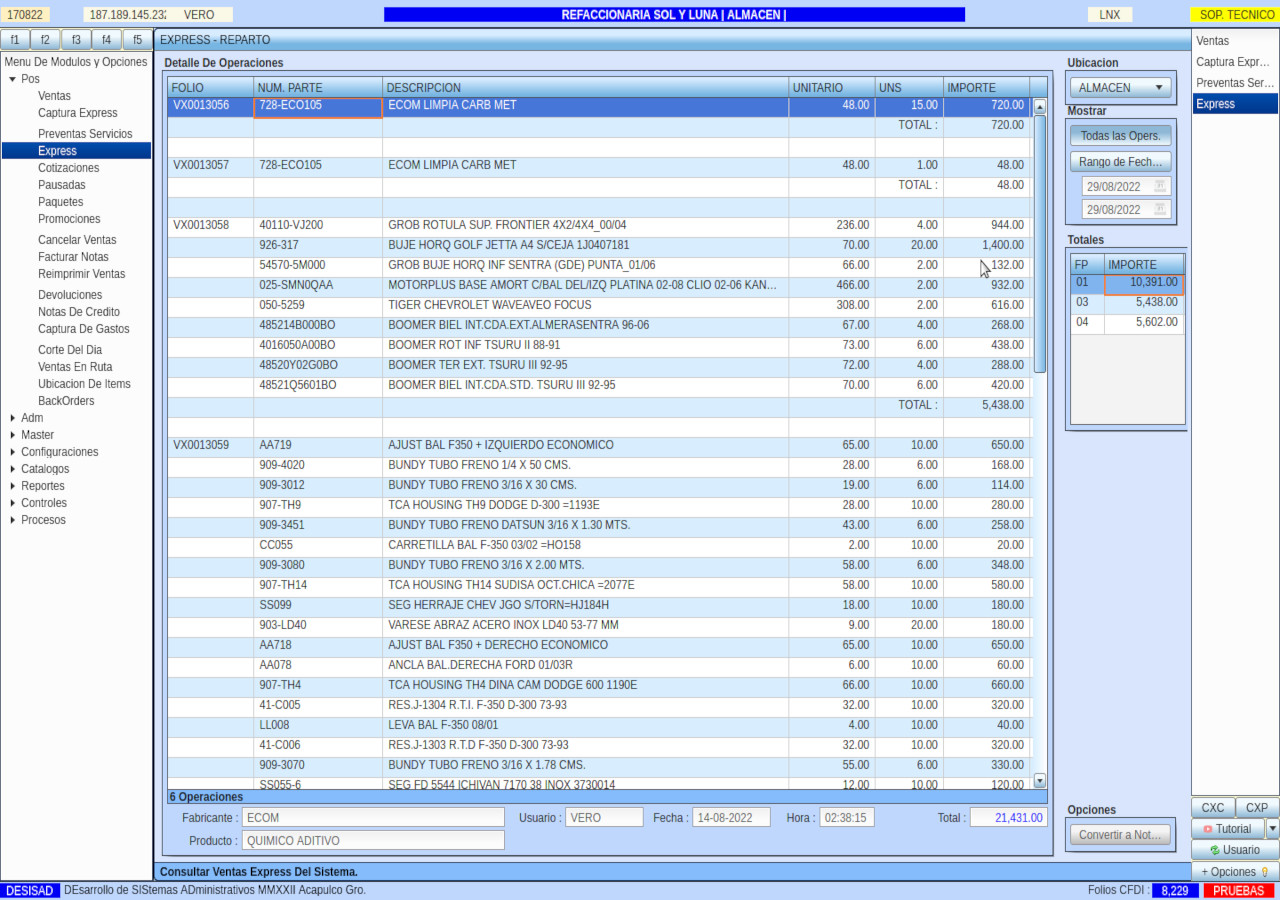Click Rango de Fech… button
This screenshot has width=1280, height=900.
coord(1120,161)
